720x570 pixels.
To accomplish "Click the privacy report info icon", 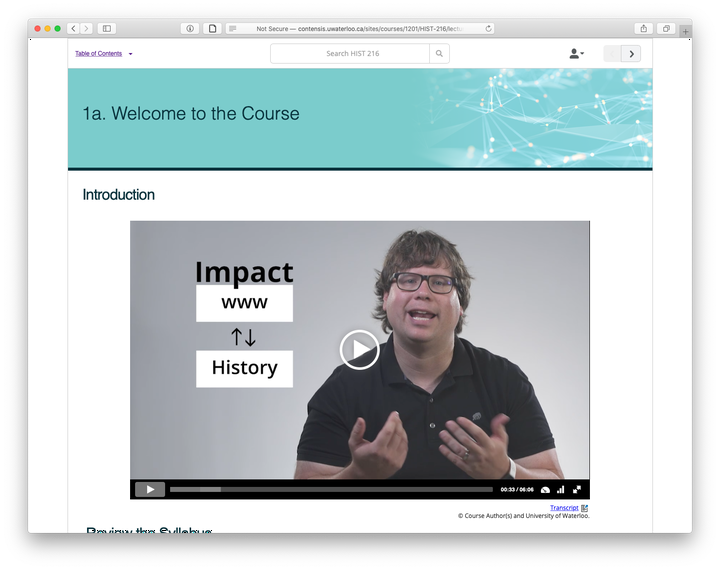I will pyautogui.click(x=190, y=28).
